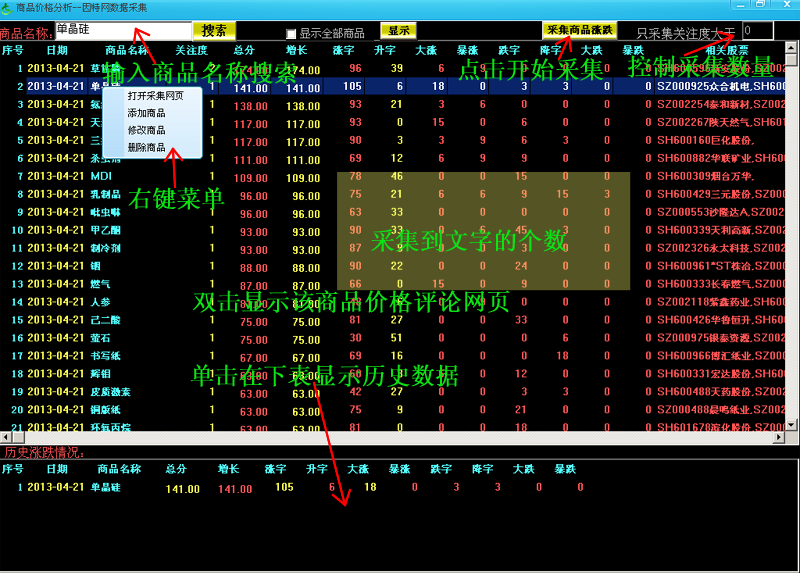This screenshot has height=573, width=800.
Task: Click the 关注度 threshold number field
Action: 758,31
